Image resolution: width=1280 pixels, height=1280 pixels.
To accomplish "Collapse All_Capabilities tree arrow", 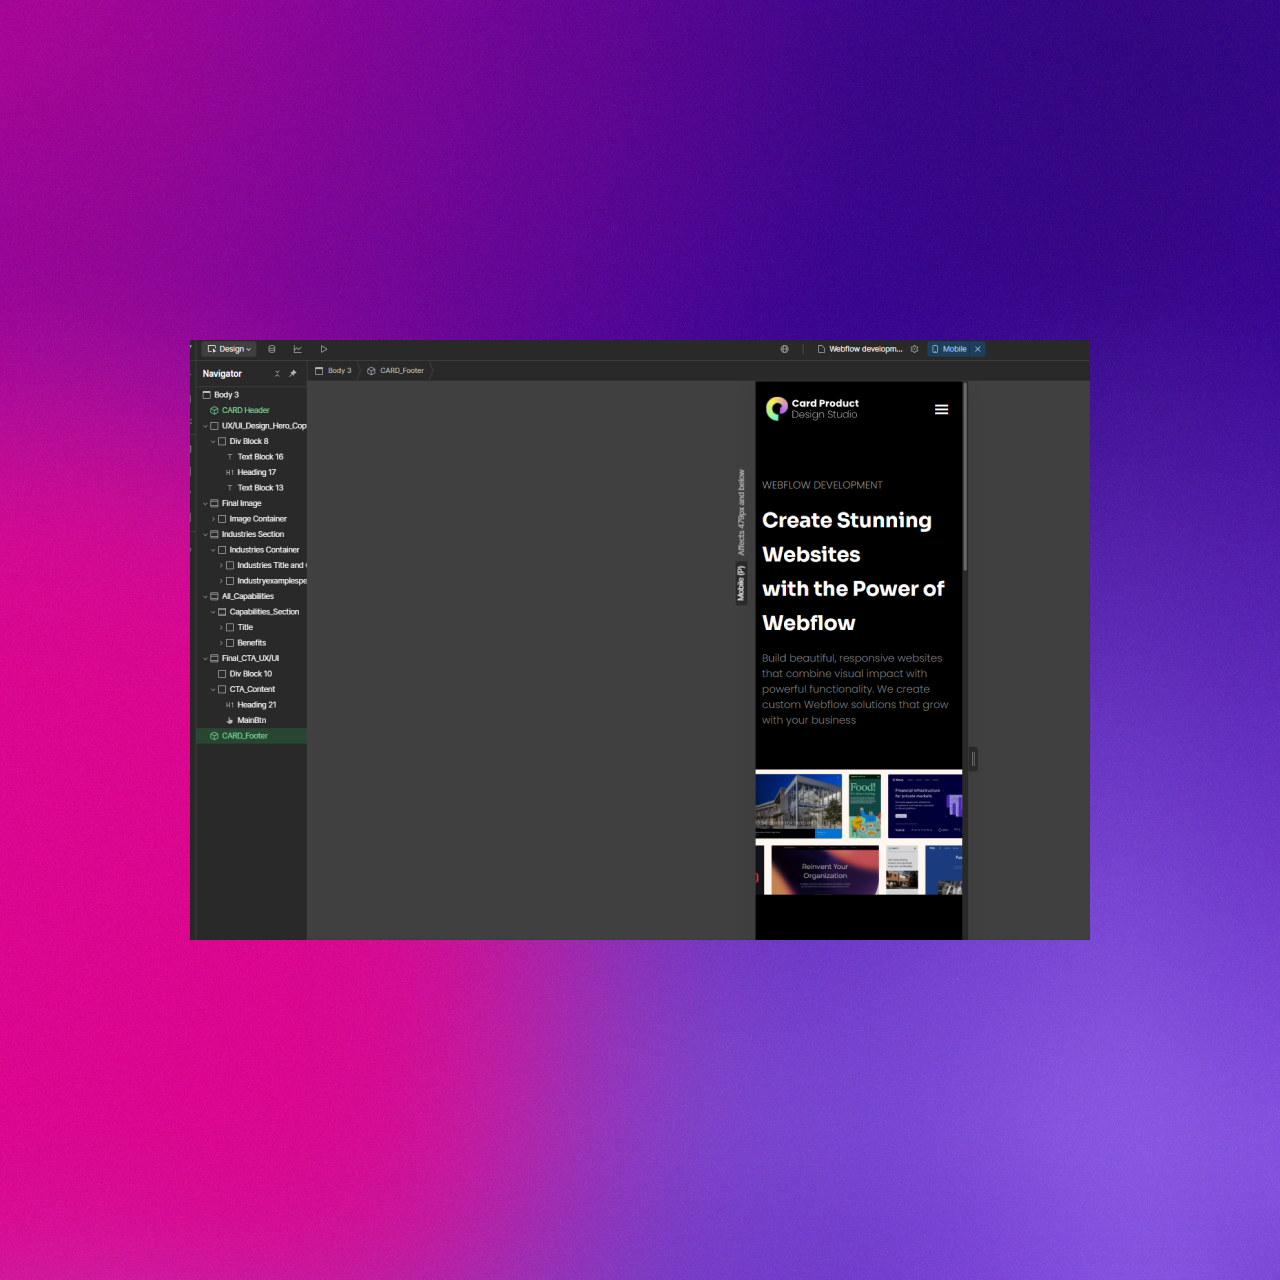I will coord(205,596).
